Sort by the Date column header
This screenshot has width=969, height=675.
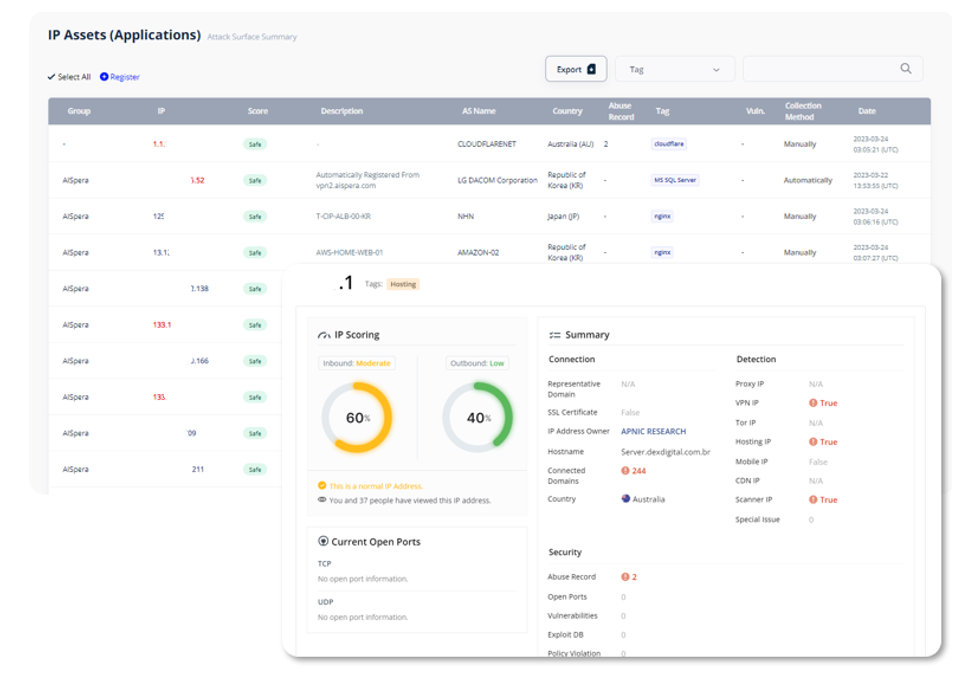[x=866, y=111]
